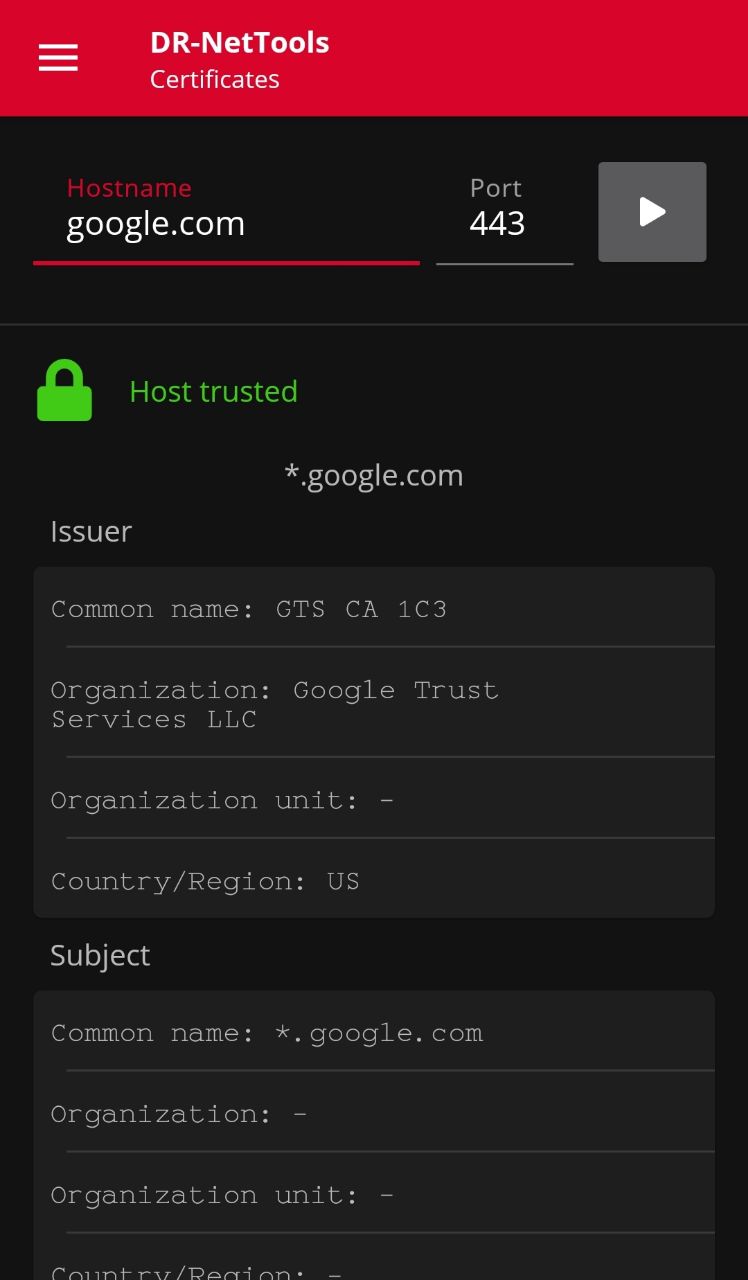Viewport: 748px width, 1280px height.
Task: Click the Port field showing 443
Action: click(x=503, y=224)
